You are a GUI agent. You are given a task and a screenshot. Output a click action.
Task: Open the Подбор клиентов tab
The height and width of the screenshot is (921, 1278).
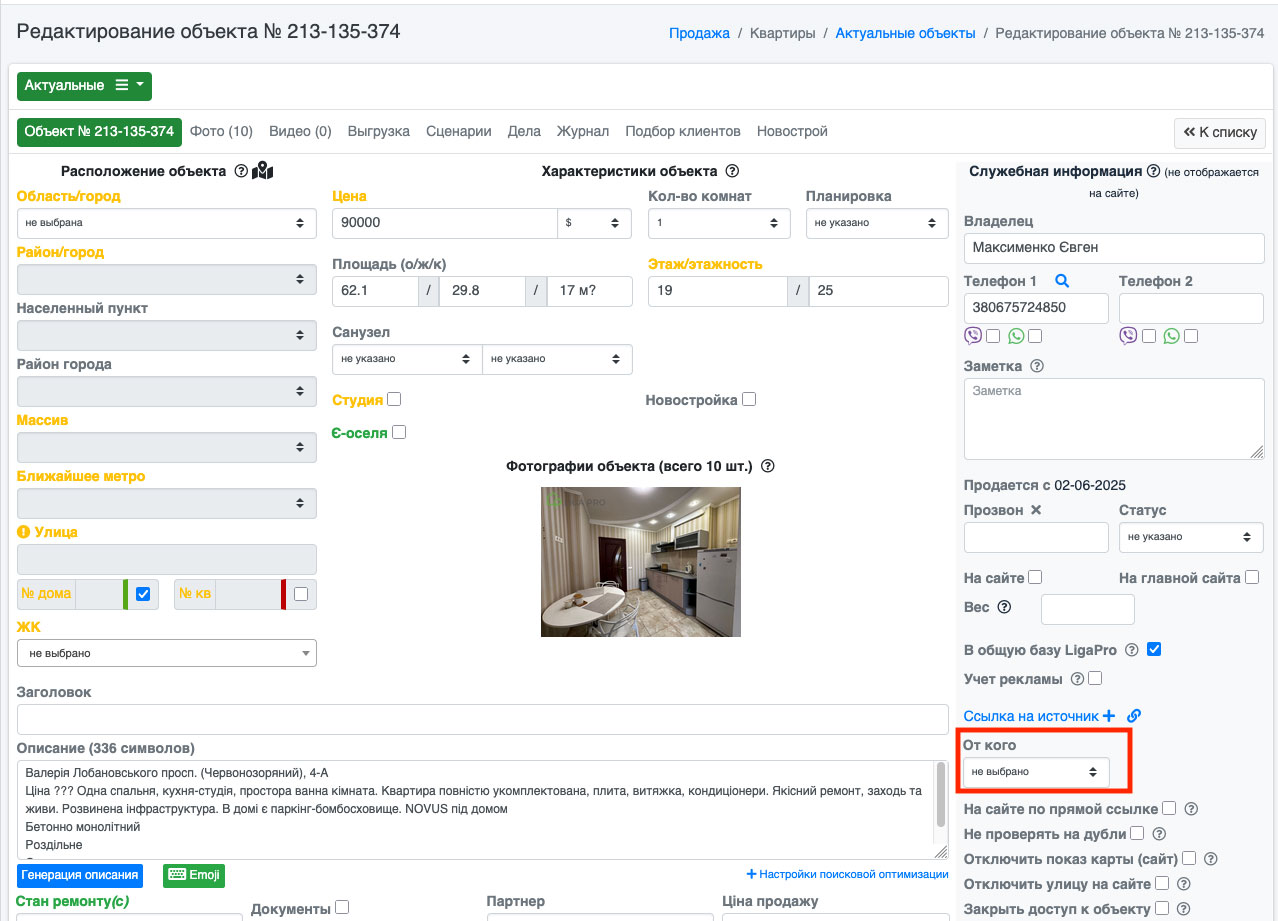[x=682, y=131]
